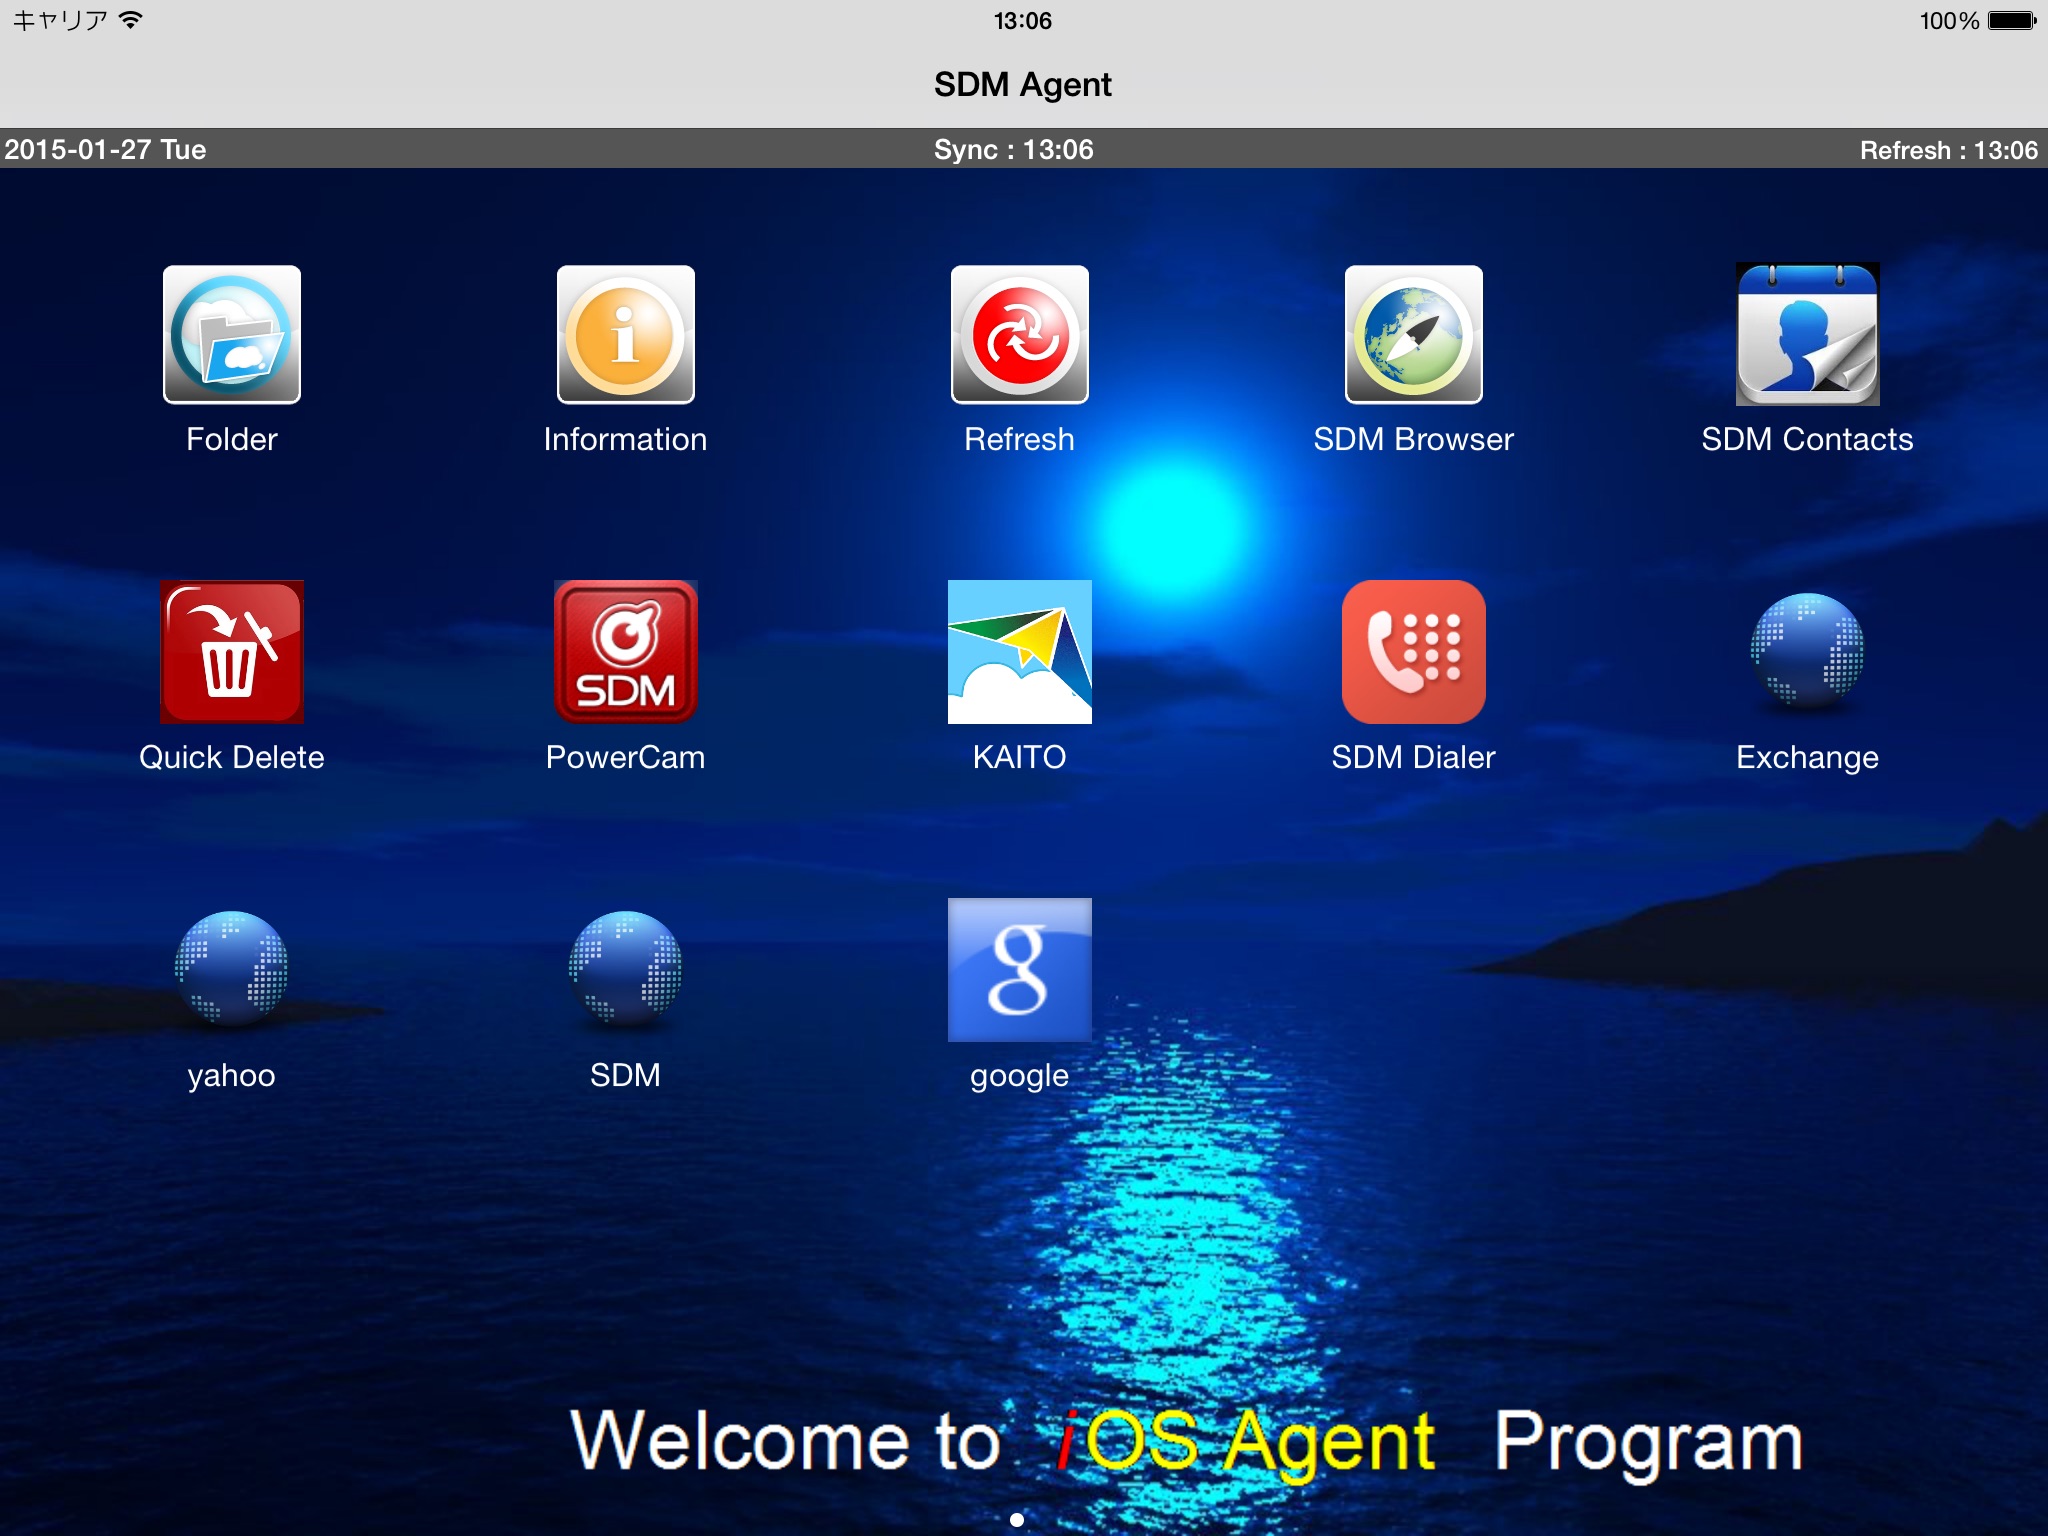The image size is (2048, 1536).
Task: Open the google shortcut icon
Action: coord(1020,970)
